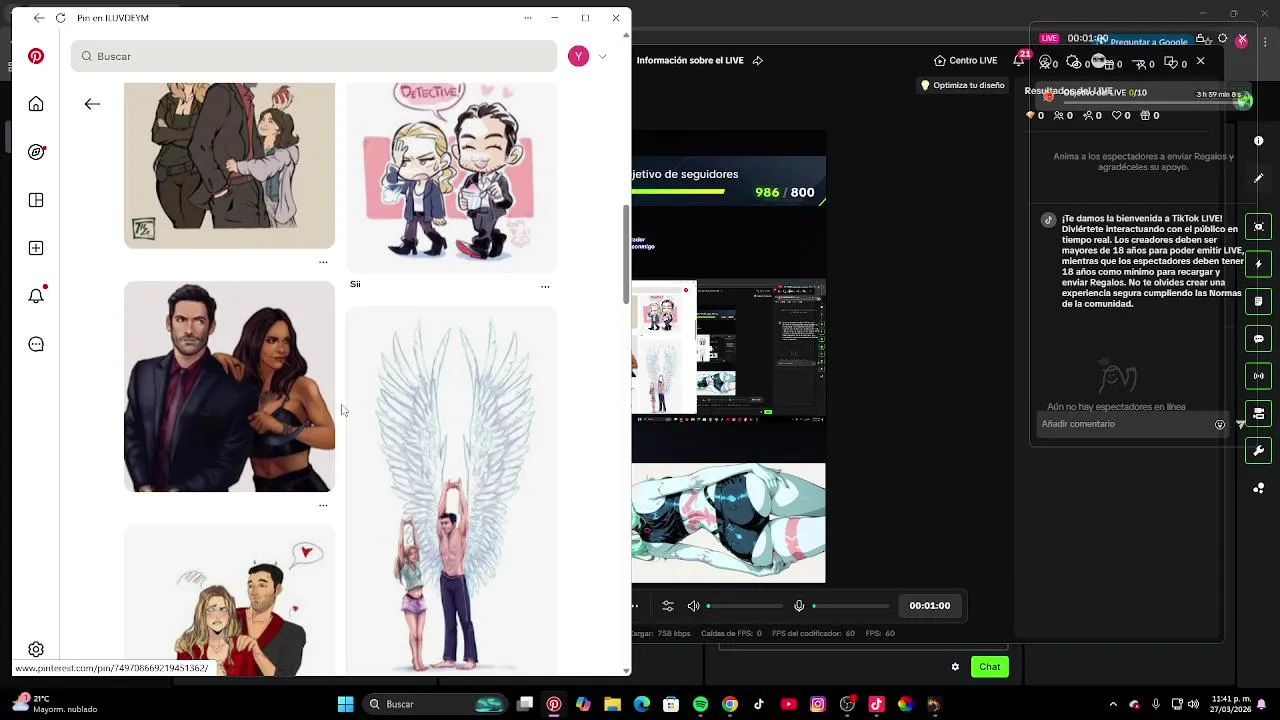
Task: Open boards icon in Pinterest sidebar
Action: (36, 200)
